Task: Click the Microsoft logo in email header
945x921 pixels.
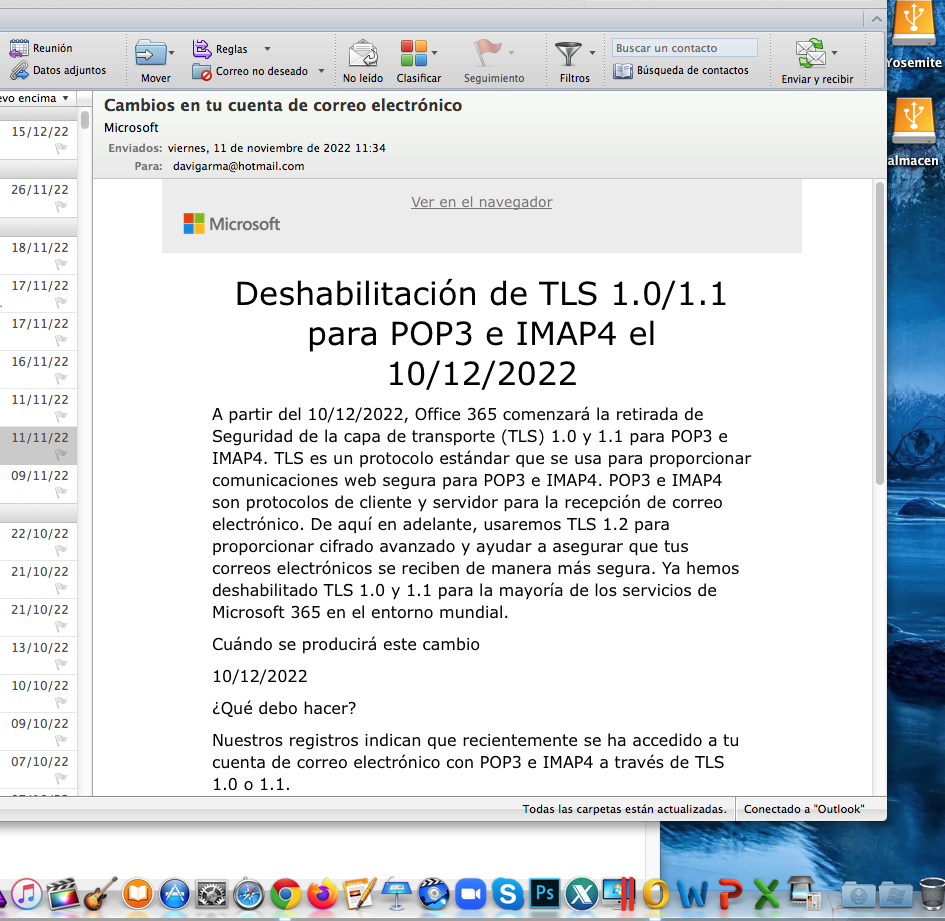Action: [x=231, y=224]
